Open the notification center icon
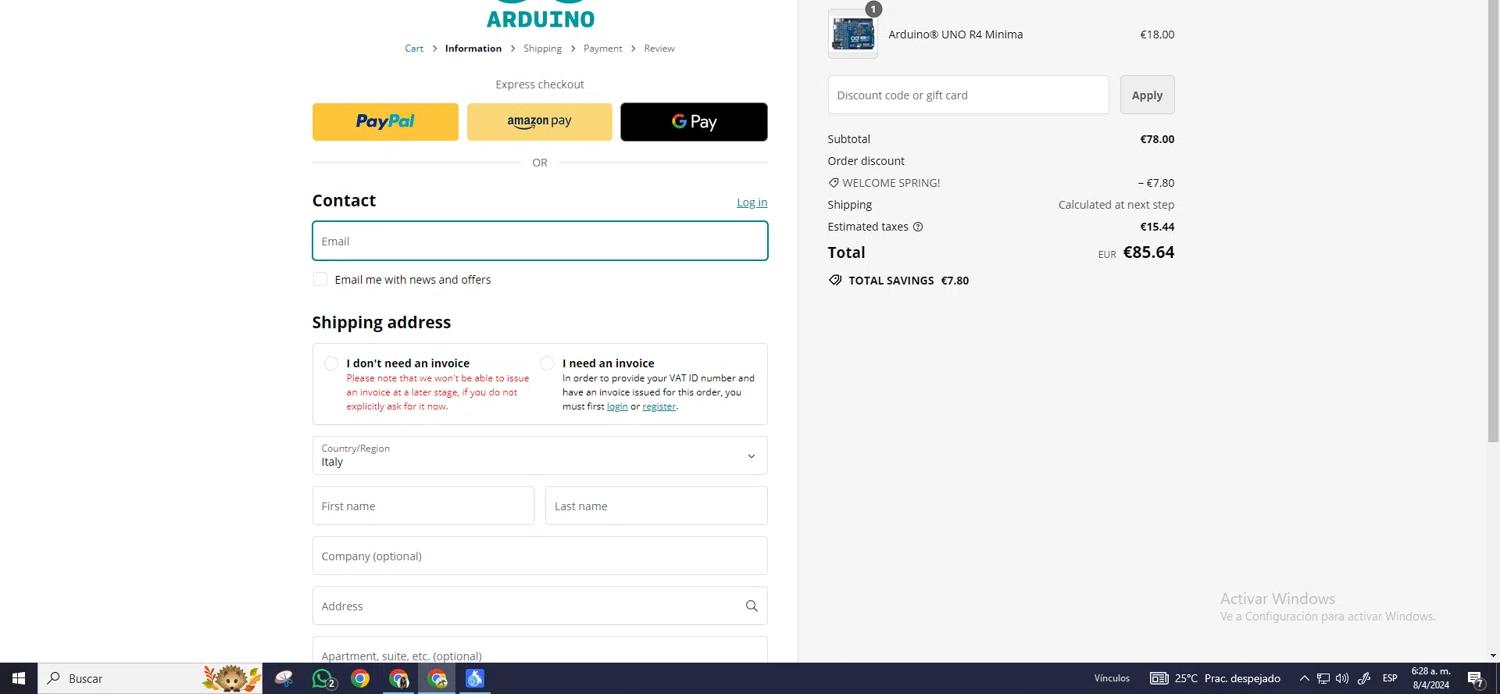1500x694 pixels. [x=1476, y=679]
